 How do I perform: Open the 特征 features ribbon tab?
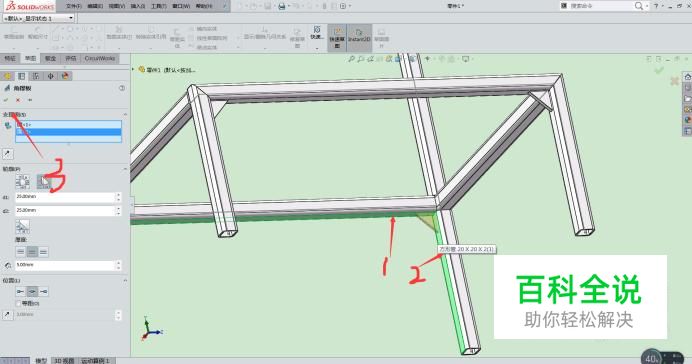(x=10, y=58)
